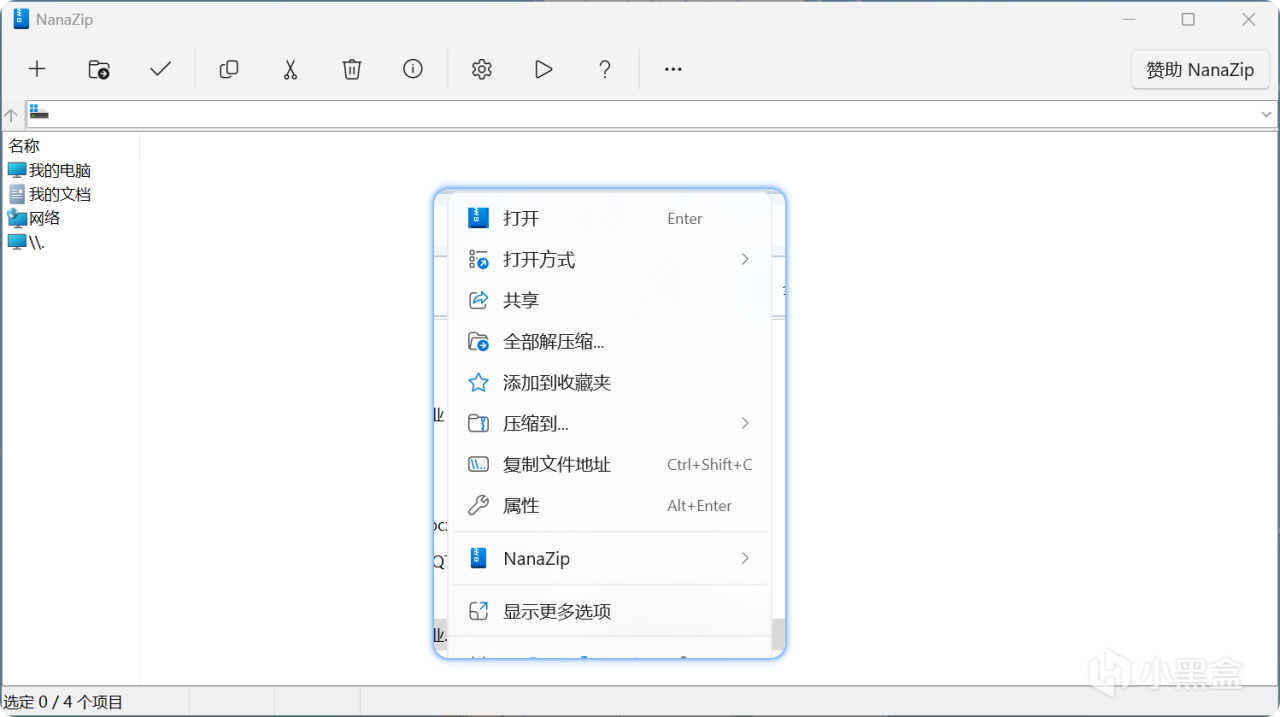Click the Info circle toolbar icon
Image resolution: width=1280 pixels, height=717 pixels.
[x=413, y=68]
